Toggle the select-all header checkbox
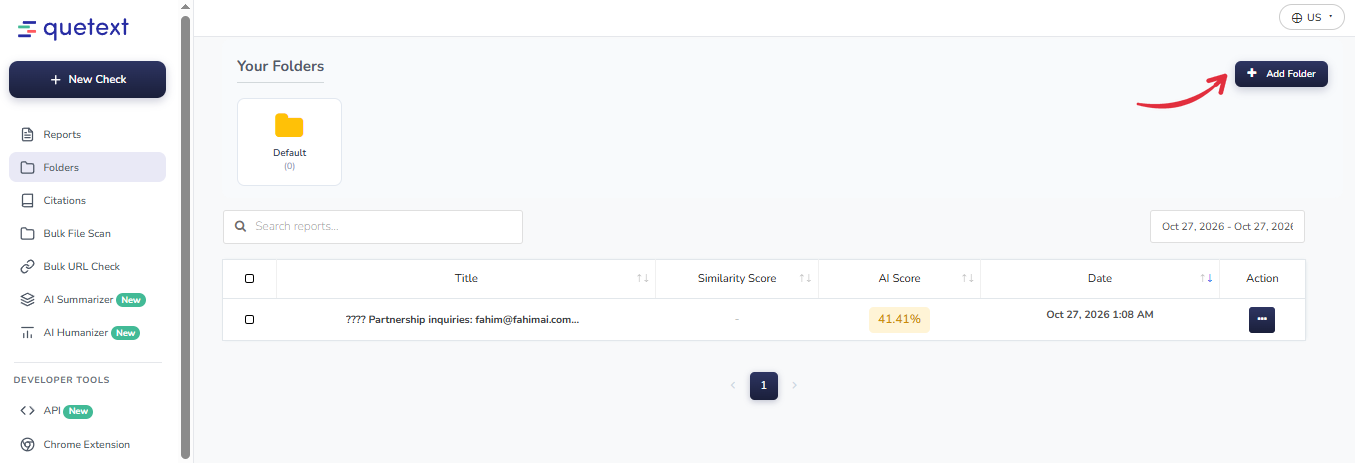The width and height of the screenshot is (1355, 463). (x=249, y=279)
